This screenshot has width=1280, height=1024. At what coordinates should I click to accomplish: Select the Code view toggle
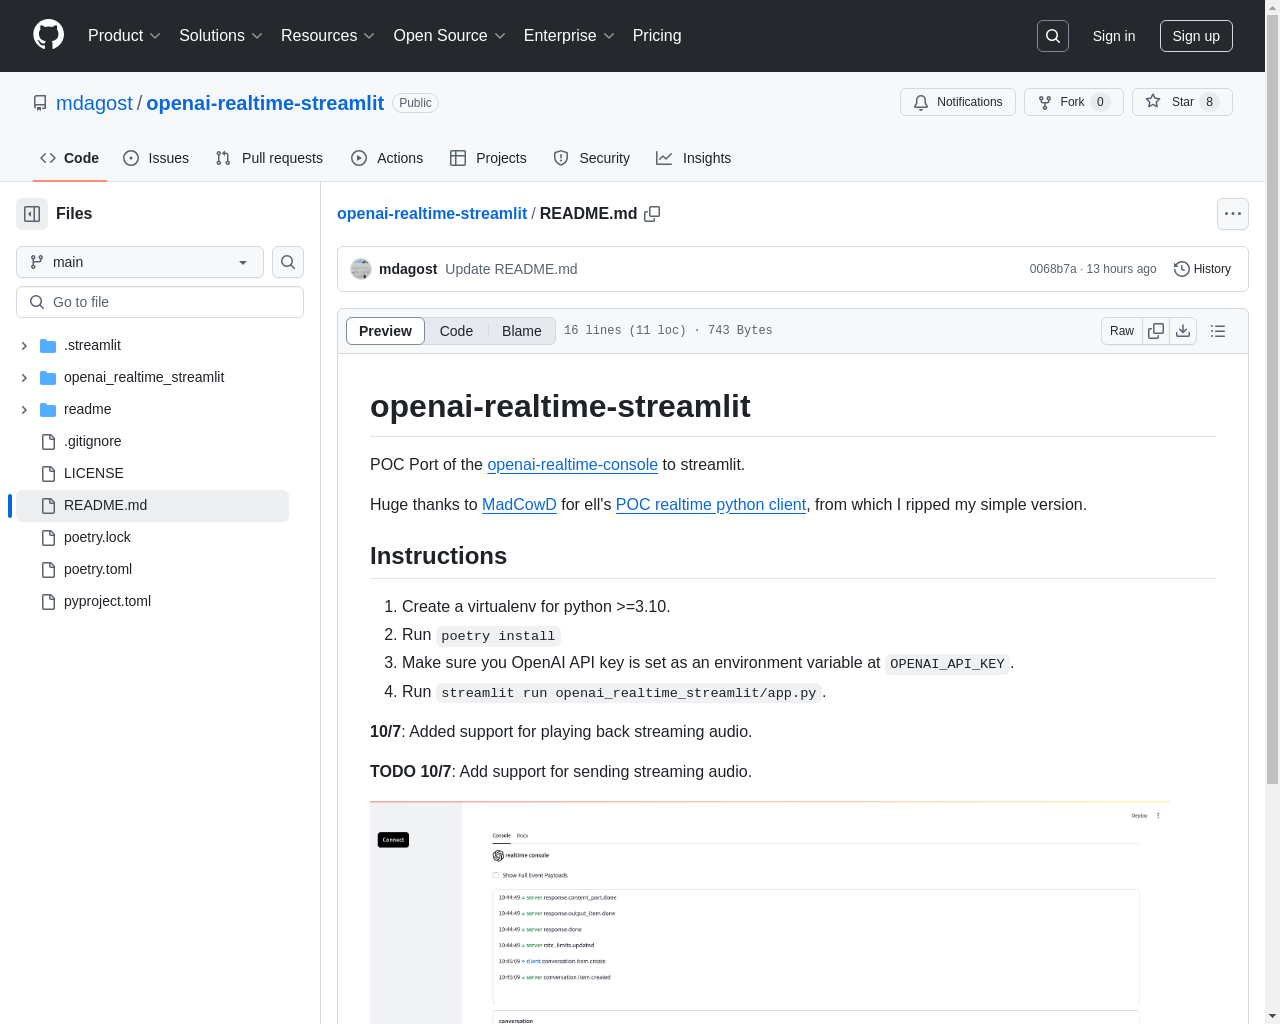456,331
